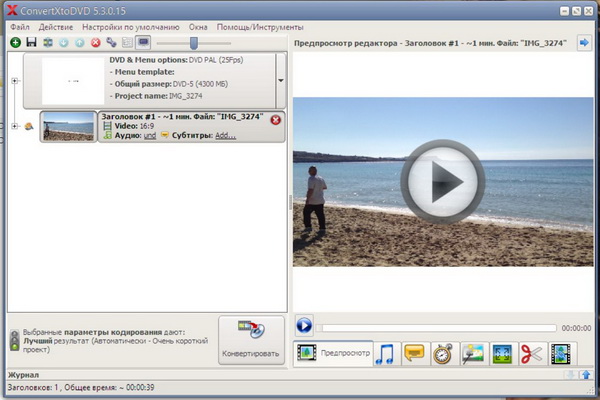Viewport: 600px width, 400px height.
Task: Click the Конвертировать button
Action: click(x=249, y=341)
